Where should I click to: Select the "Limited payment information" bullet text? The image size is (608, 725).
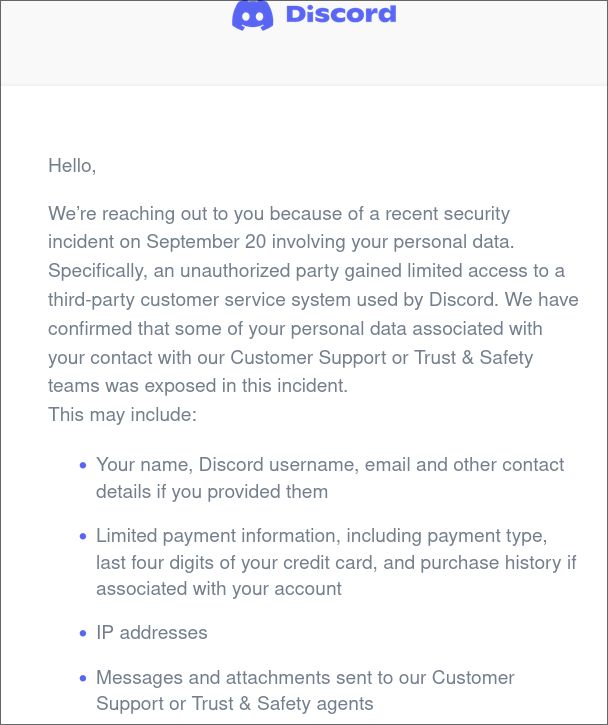tap(218, 535)
